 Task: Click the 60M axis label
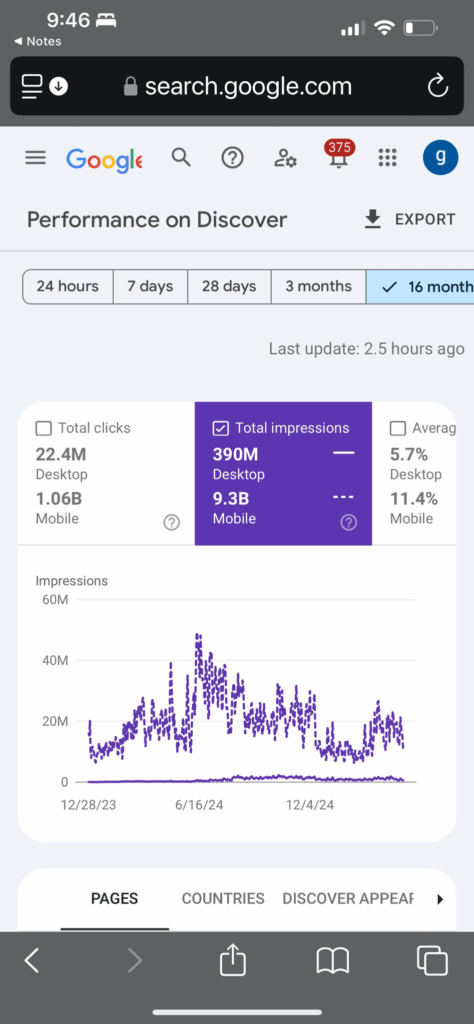(55, 600)
